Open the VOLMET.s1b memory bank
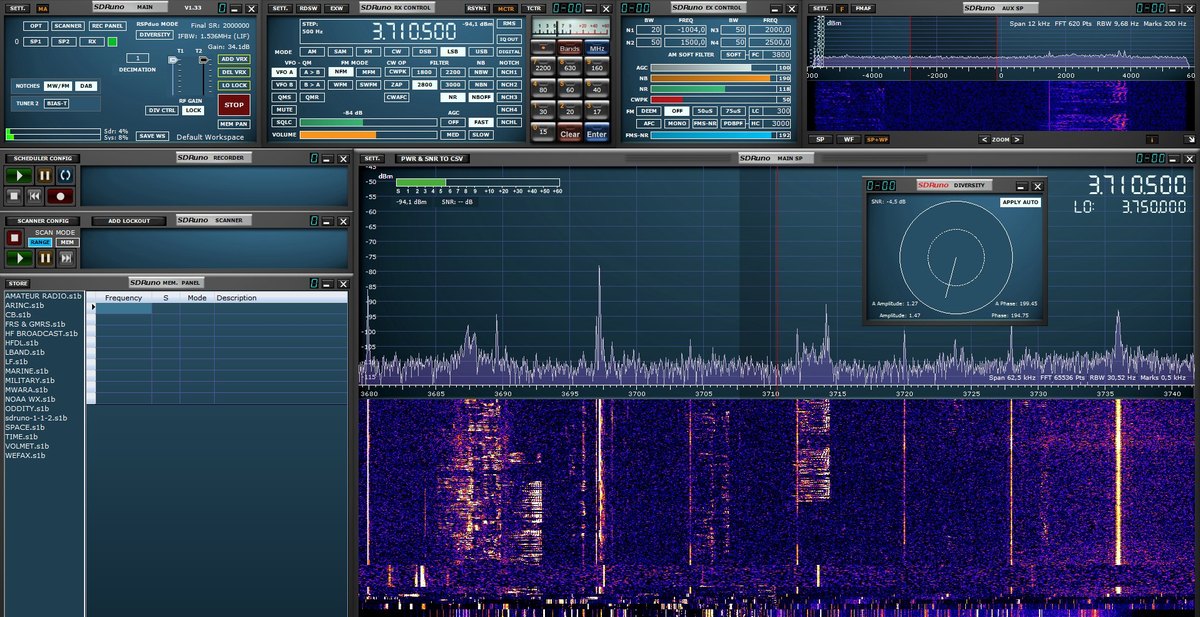Screen dimensions: 1200x617 tap(27, 446)
